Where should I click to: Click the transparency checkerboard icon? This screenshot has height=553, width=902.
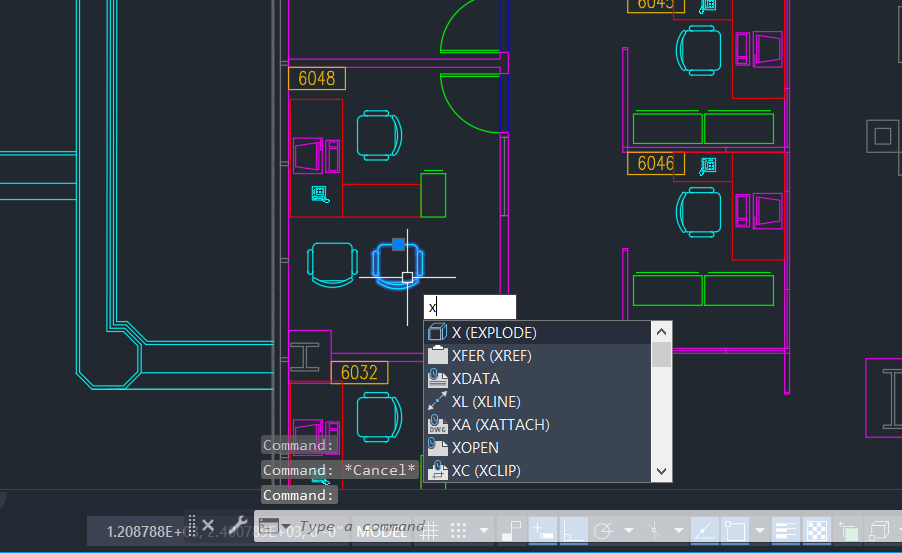(x=817, y=530)
